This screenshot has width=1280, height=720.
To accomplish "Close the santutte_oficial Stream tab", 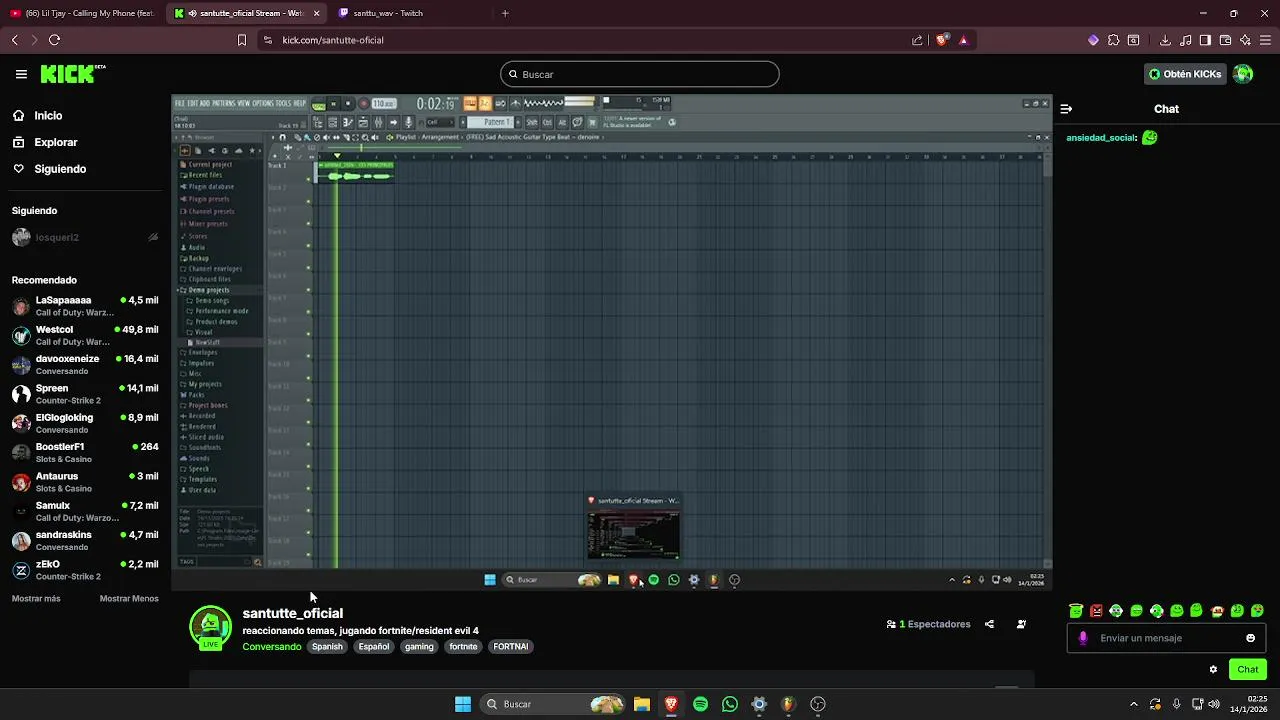I will (317, 13).
